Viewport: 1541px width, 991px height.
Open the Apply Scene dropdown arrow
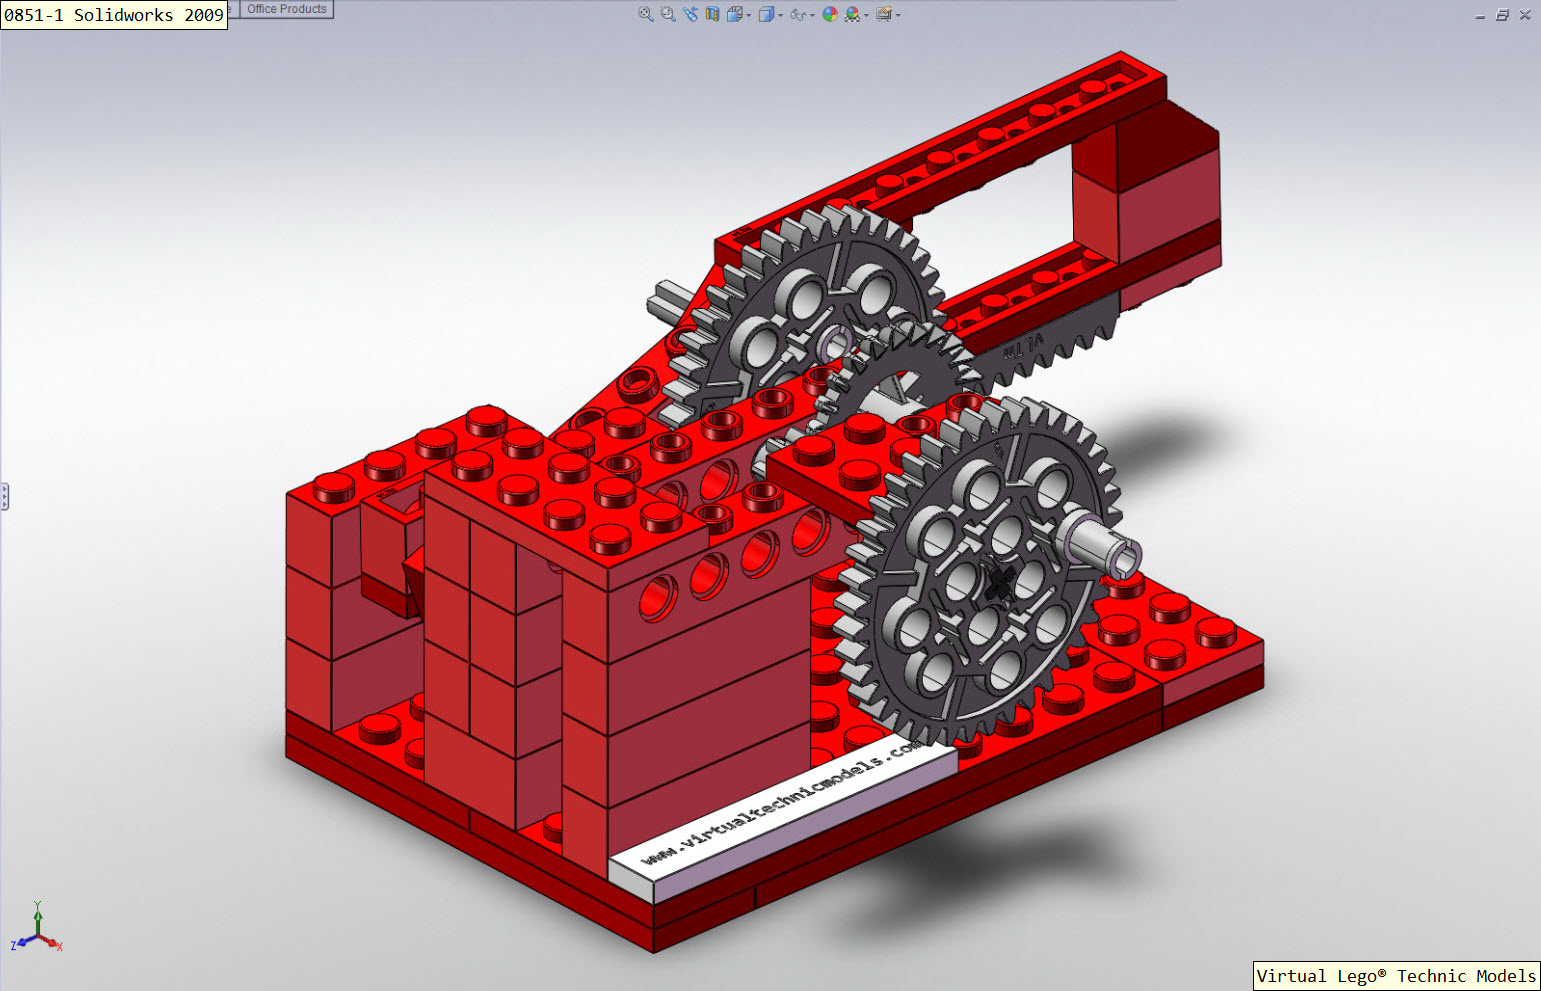pyautogui.click(x=866, y=15)
